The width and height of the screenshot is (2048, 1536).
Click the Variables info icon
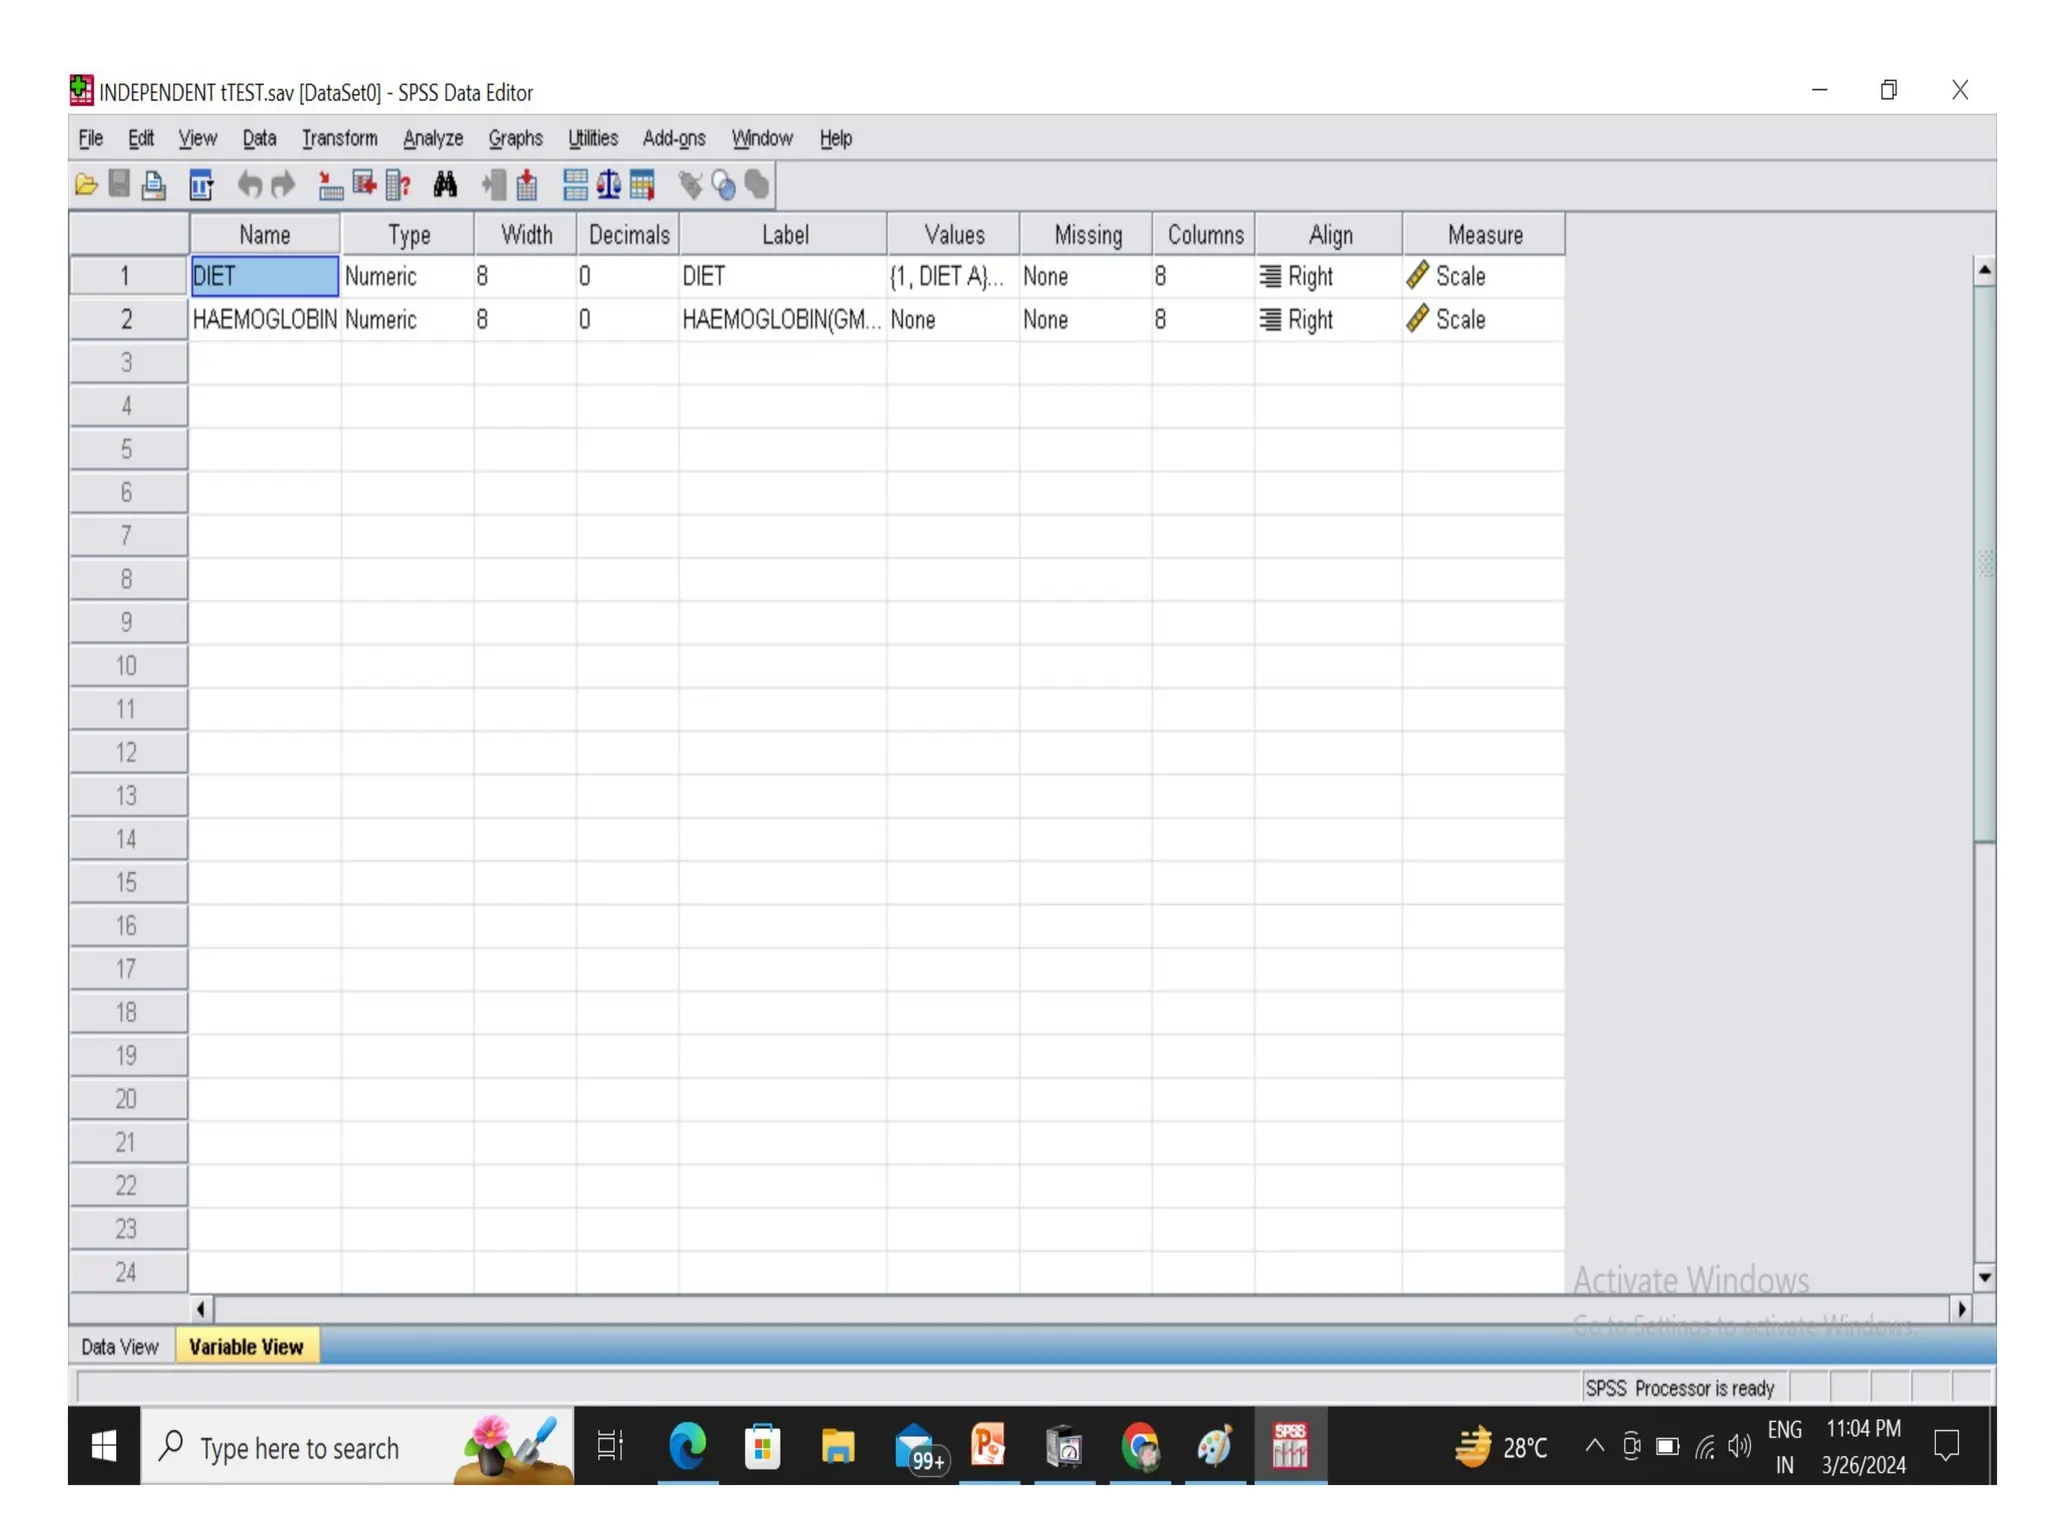[x=398, y=185]
